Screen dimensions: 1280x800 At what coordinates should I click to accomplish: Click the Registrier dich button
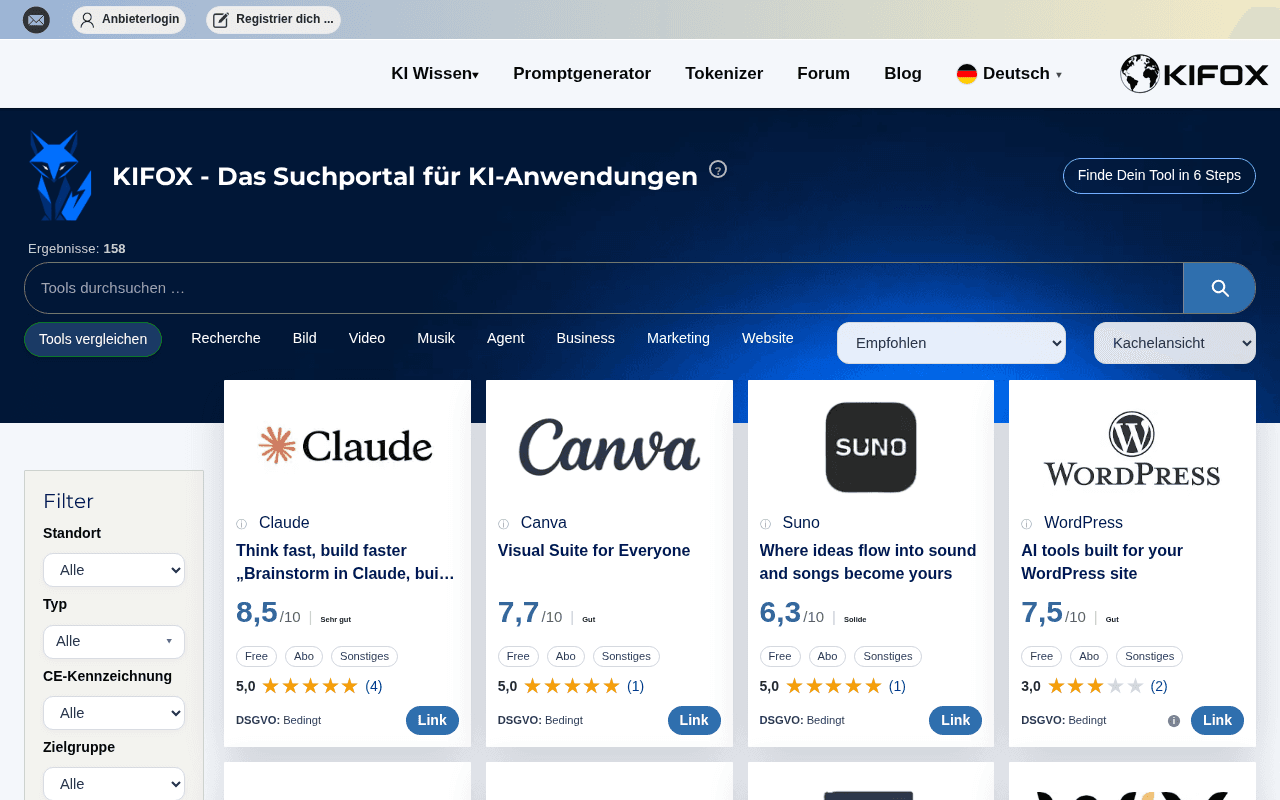273,19
